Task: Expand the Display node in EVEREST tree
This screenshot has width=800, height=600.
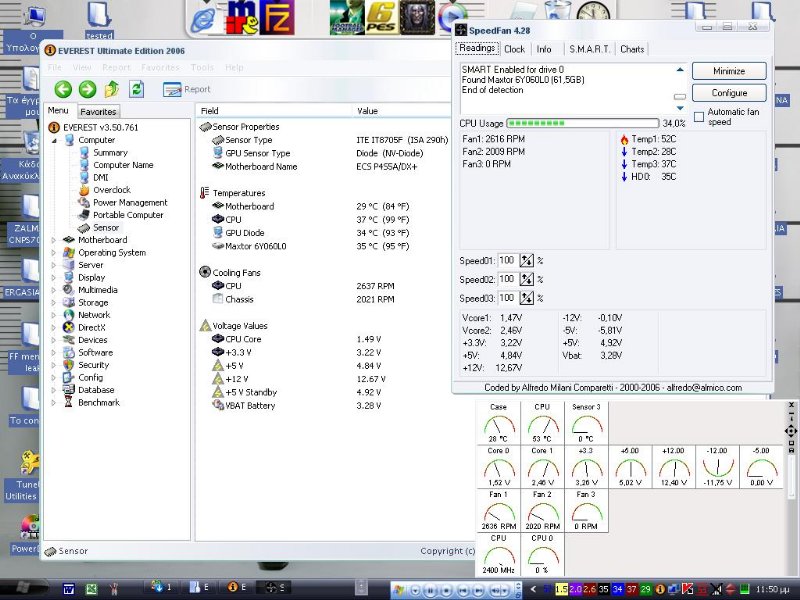Action: (54, 278)
